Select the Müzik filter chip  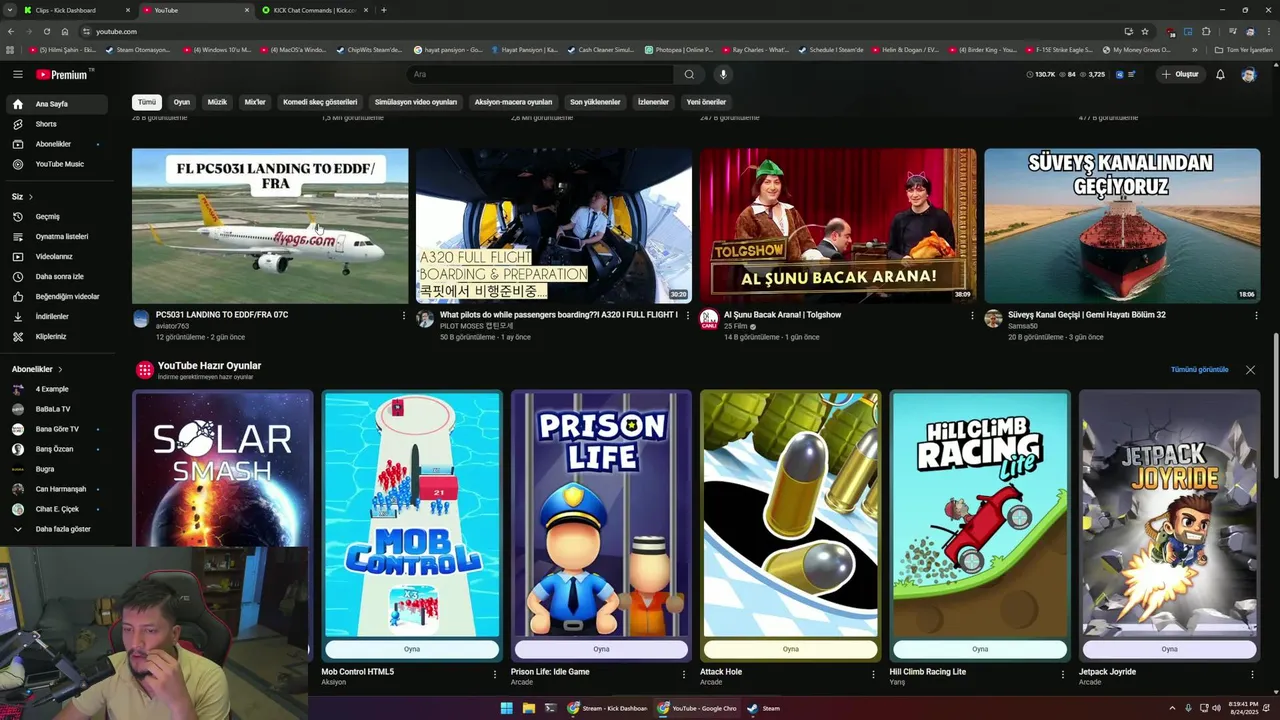click(x=217, y=102)
